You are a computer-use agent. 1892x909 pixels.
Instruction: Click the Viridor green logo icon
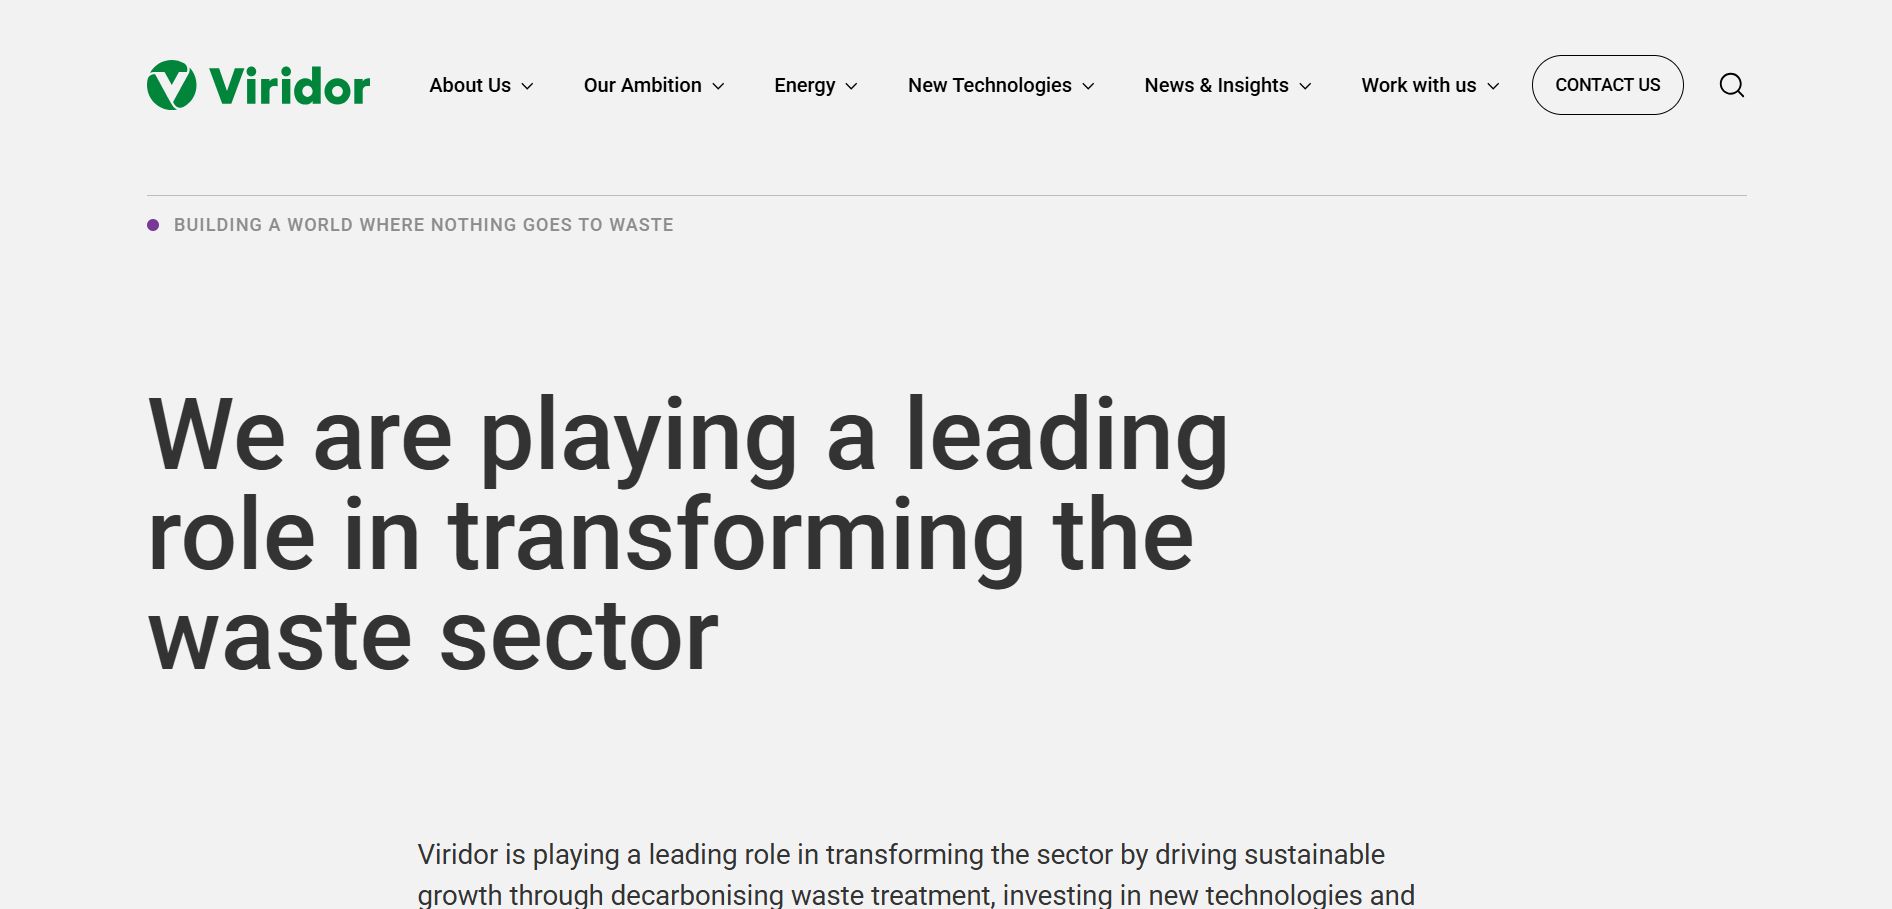[172, 85]
